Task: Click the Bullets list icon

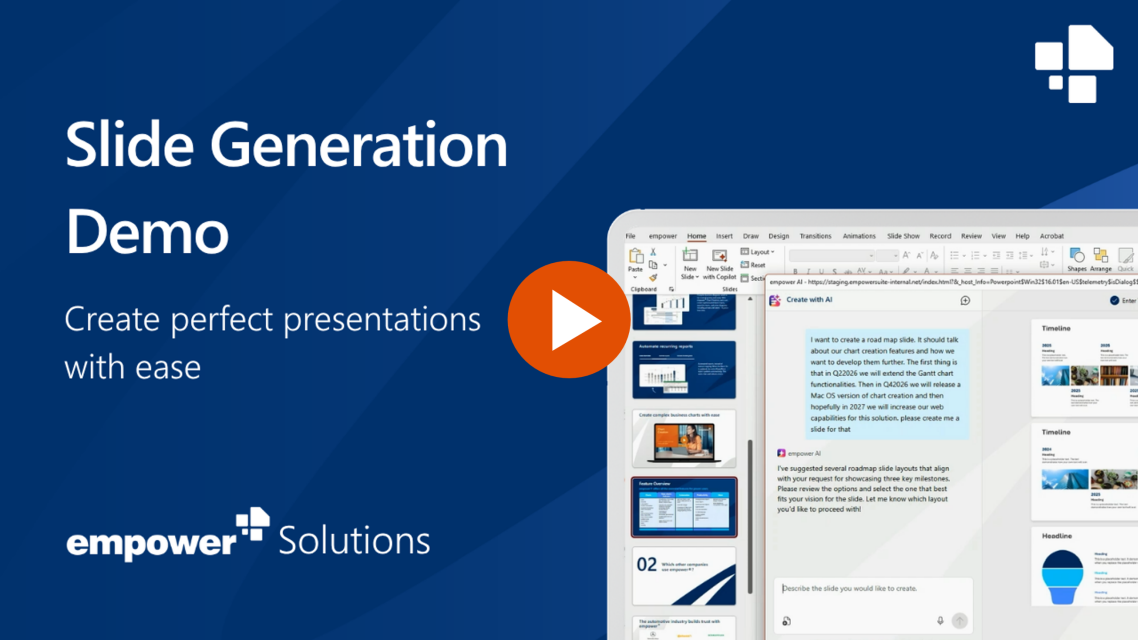Action: [x=954, y=255]
